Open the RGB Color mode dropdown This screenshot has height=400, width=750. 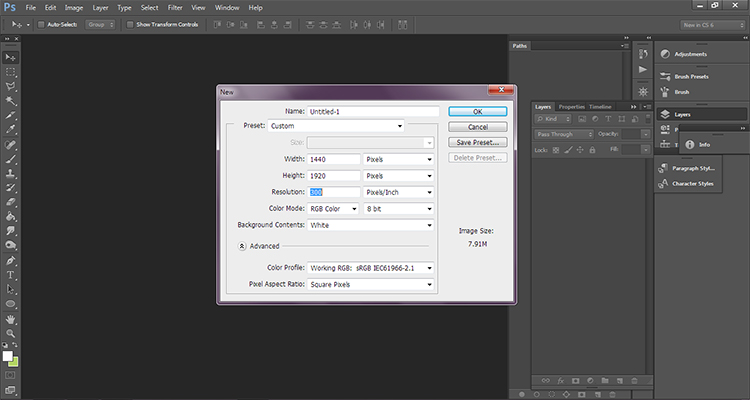coord(333,209)
